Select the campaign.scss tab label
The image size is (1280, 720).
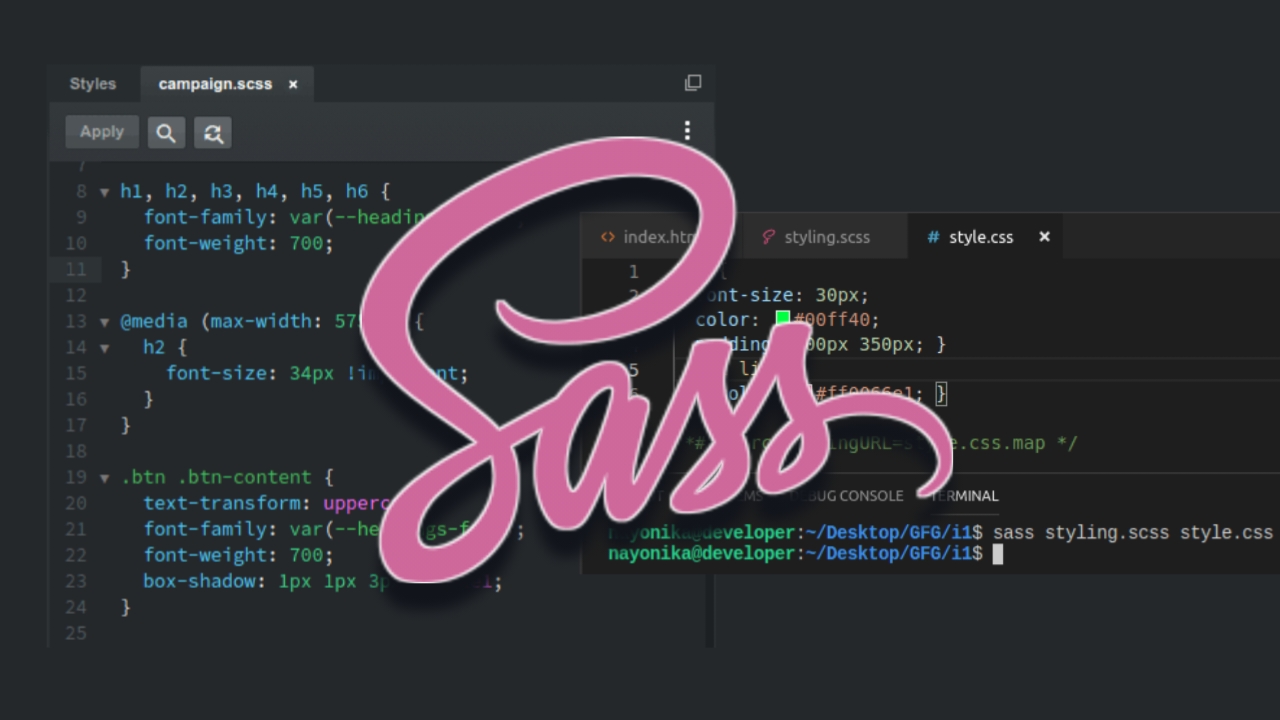point(215,84)
